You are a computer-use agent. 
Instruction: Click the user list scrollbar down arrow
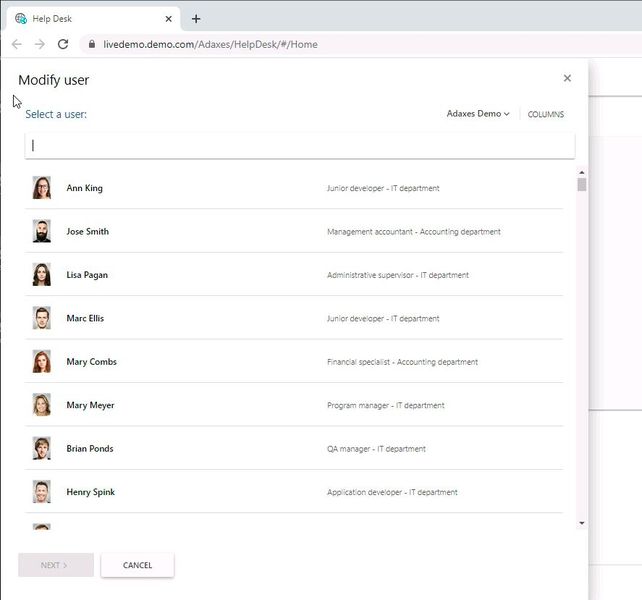(x=582, y=523)
